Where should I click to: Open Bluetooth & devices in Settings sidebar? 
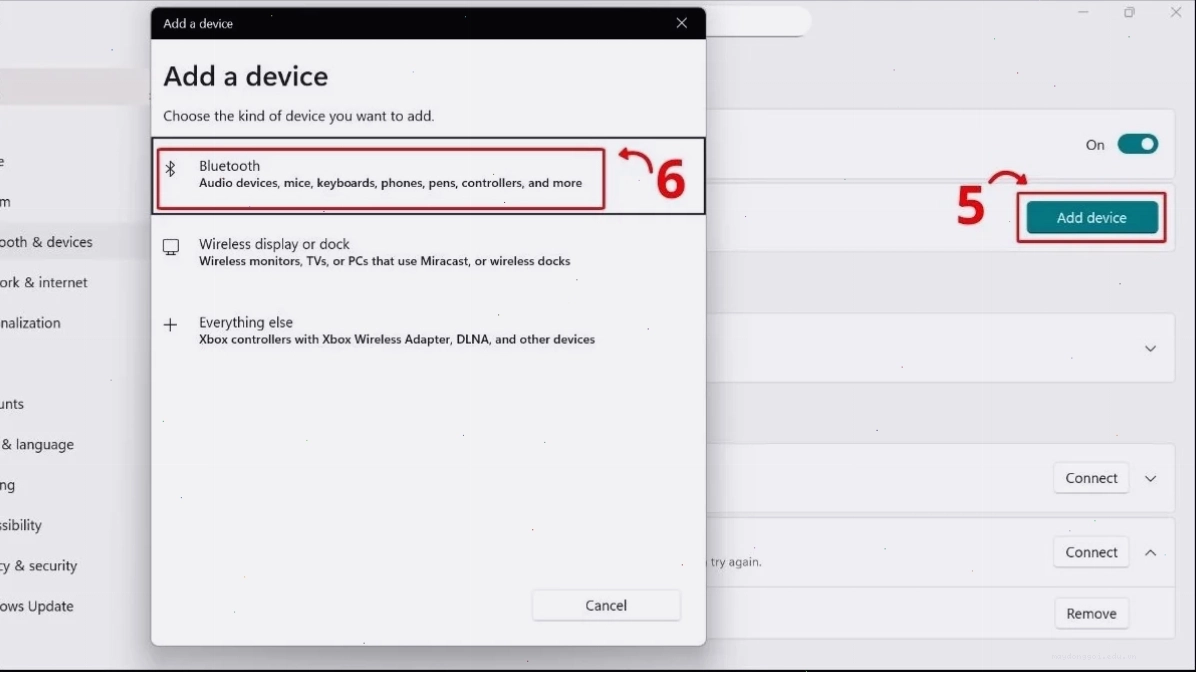[74, 242]
